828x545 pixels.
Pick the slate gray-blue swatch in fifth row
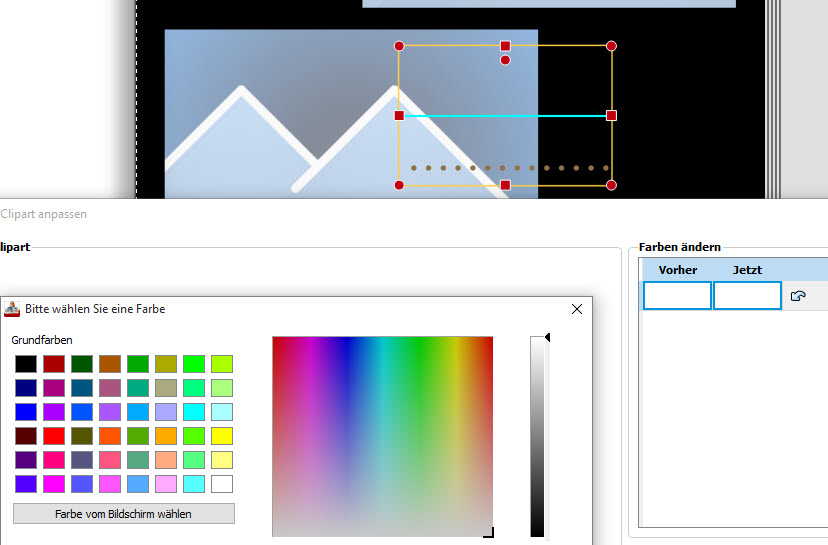click(x=82, y=460)
